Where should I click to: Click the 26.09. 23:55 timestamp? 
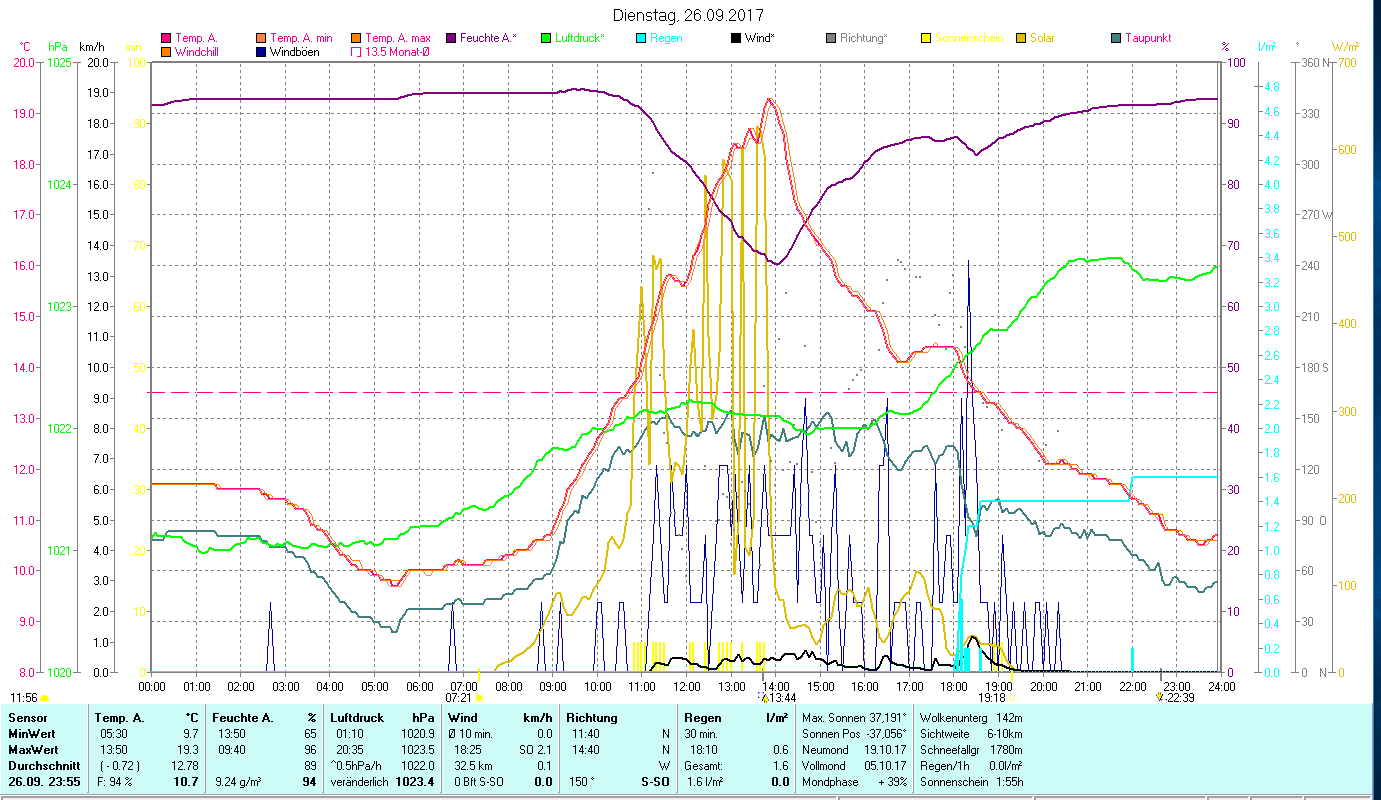43,782
